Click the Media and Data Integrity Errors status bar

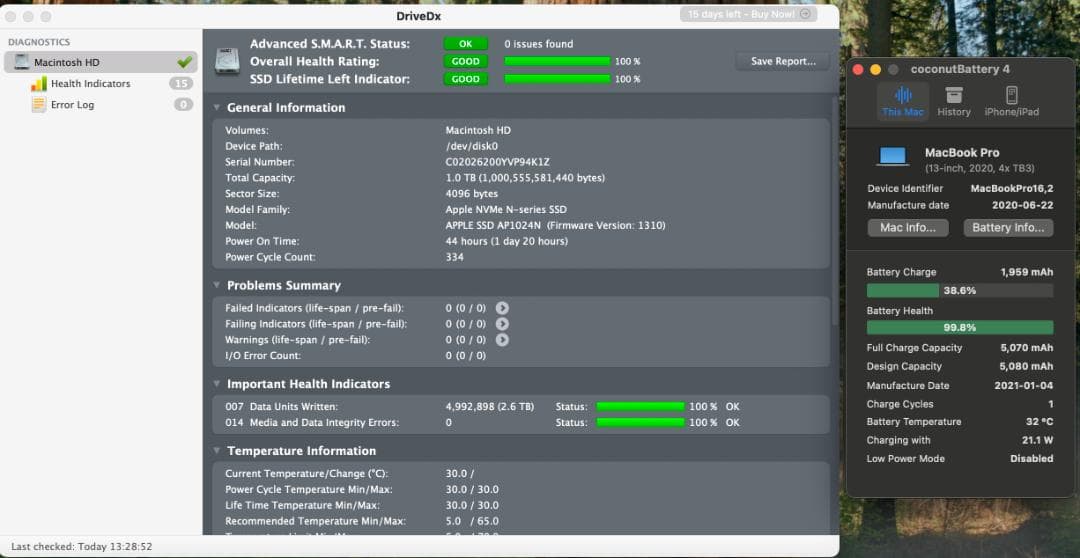[641, 422]
